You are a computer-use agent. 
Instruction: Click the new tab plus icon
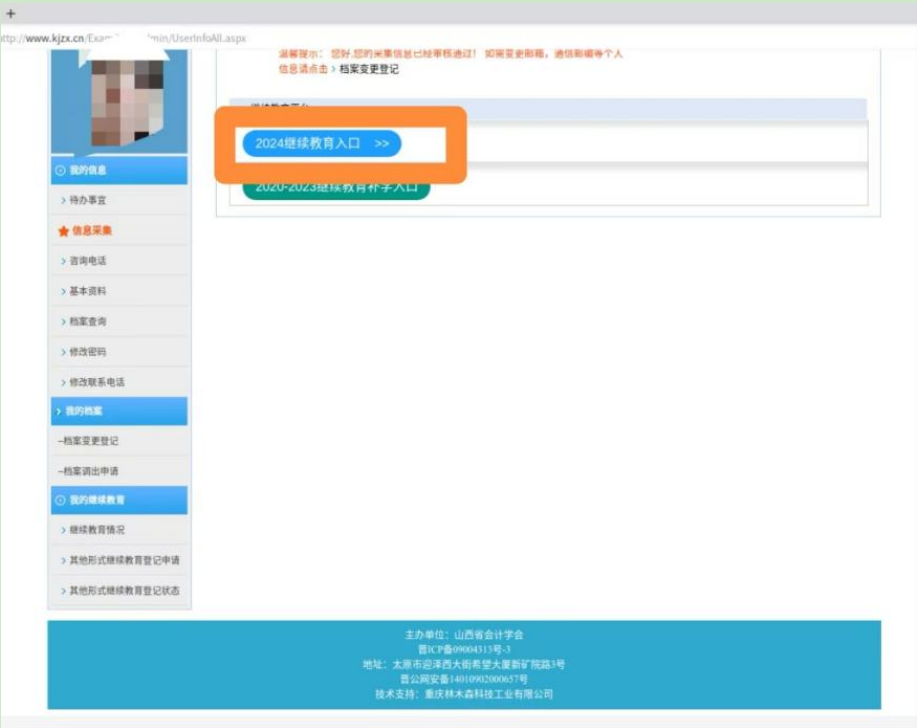(x=11, y=13)
